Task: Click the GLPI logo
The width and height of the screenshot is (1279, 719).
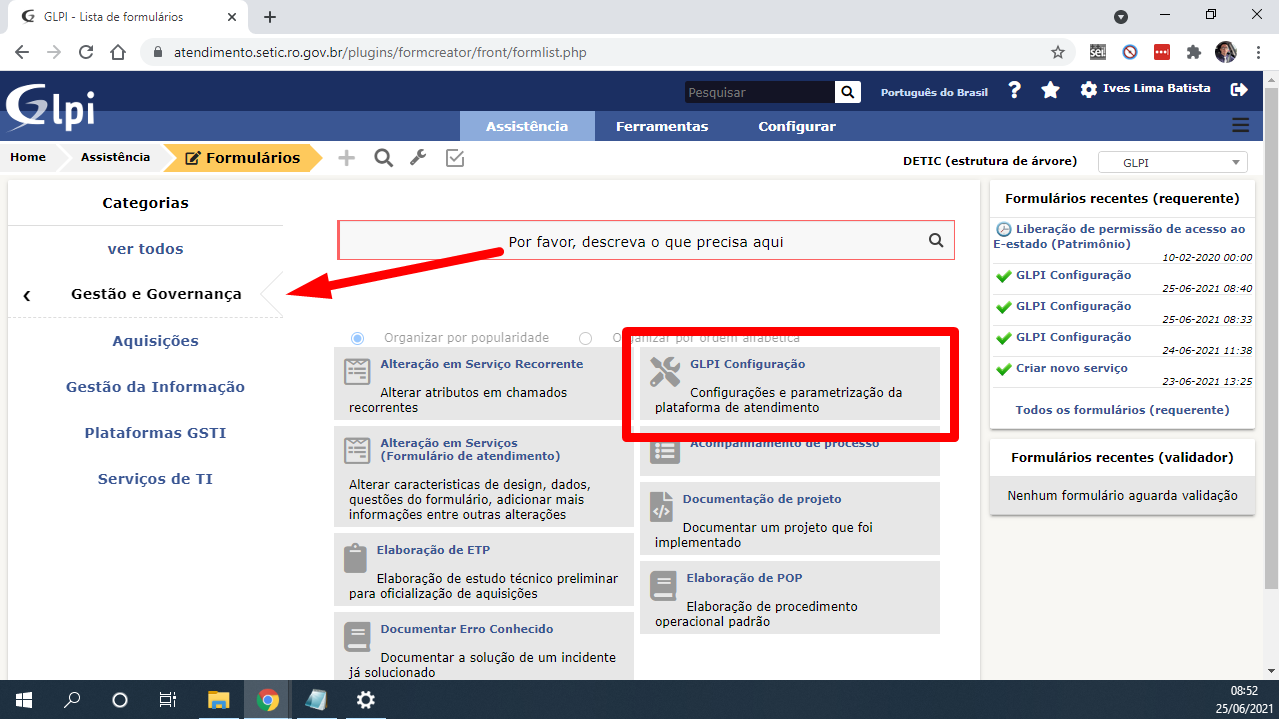Action: 50,107
